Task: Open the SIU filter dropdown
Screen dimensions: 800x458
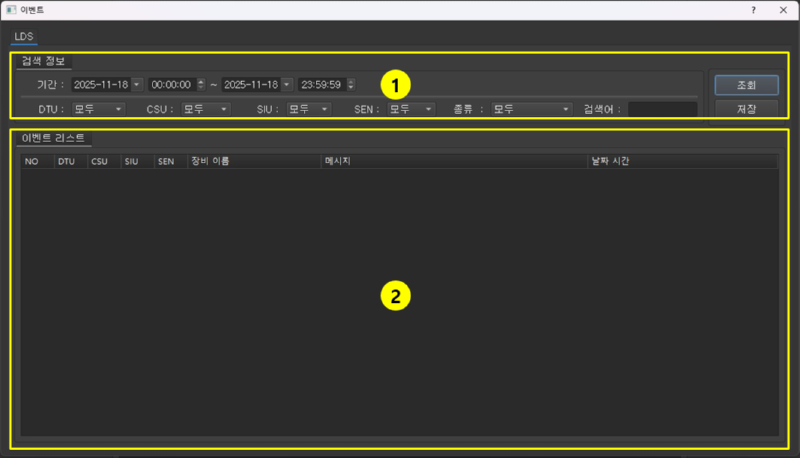Action: tap(309, 109)
